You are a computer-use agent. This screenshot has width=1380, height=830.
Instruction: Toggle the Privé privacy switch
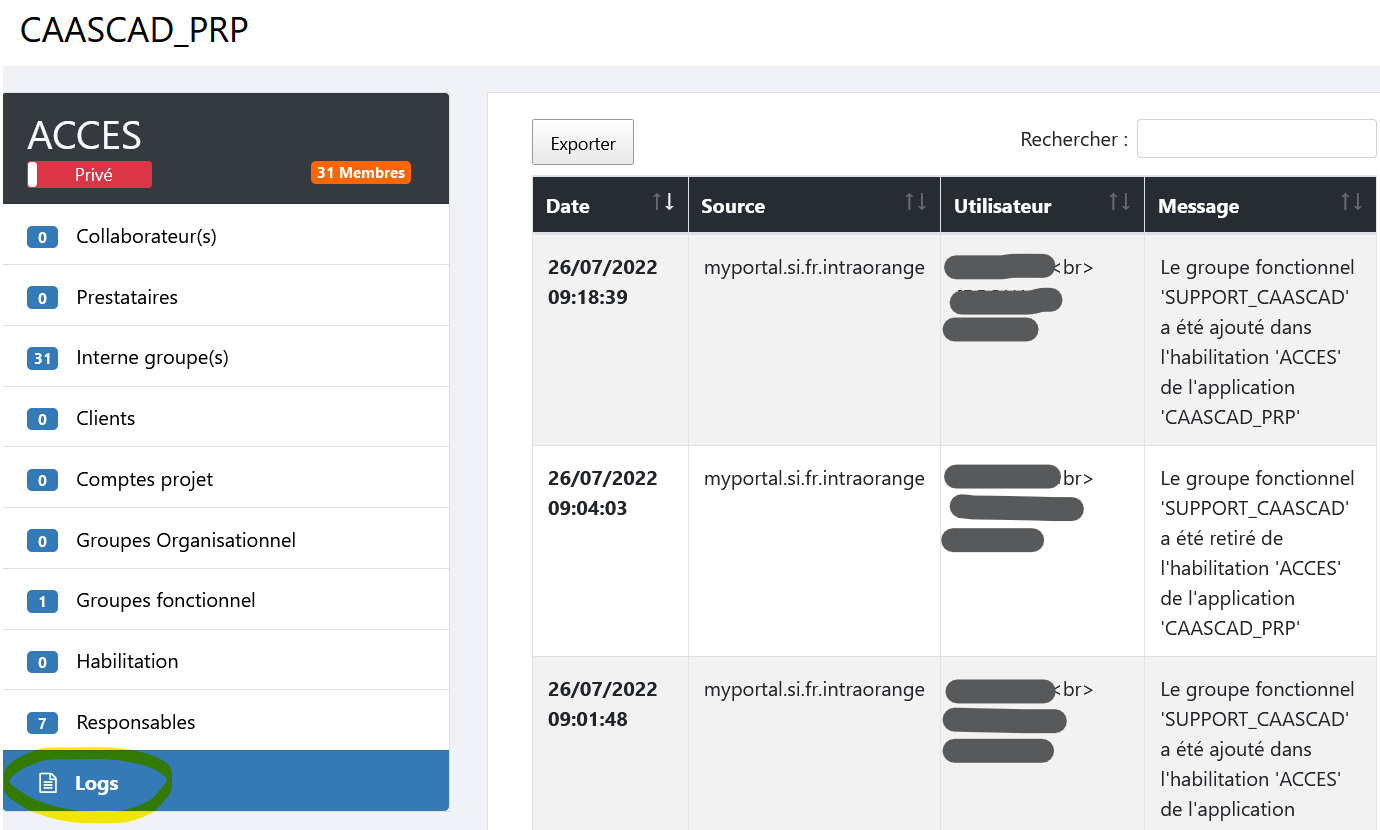(x=89, y=174)
